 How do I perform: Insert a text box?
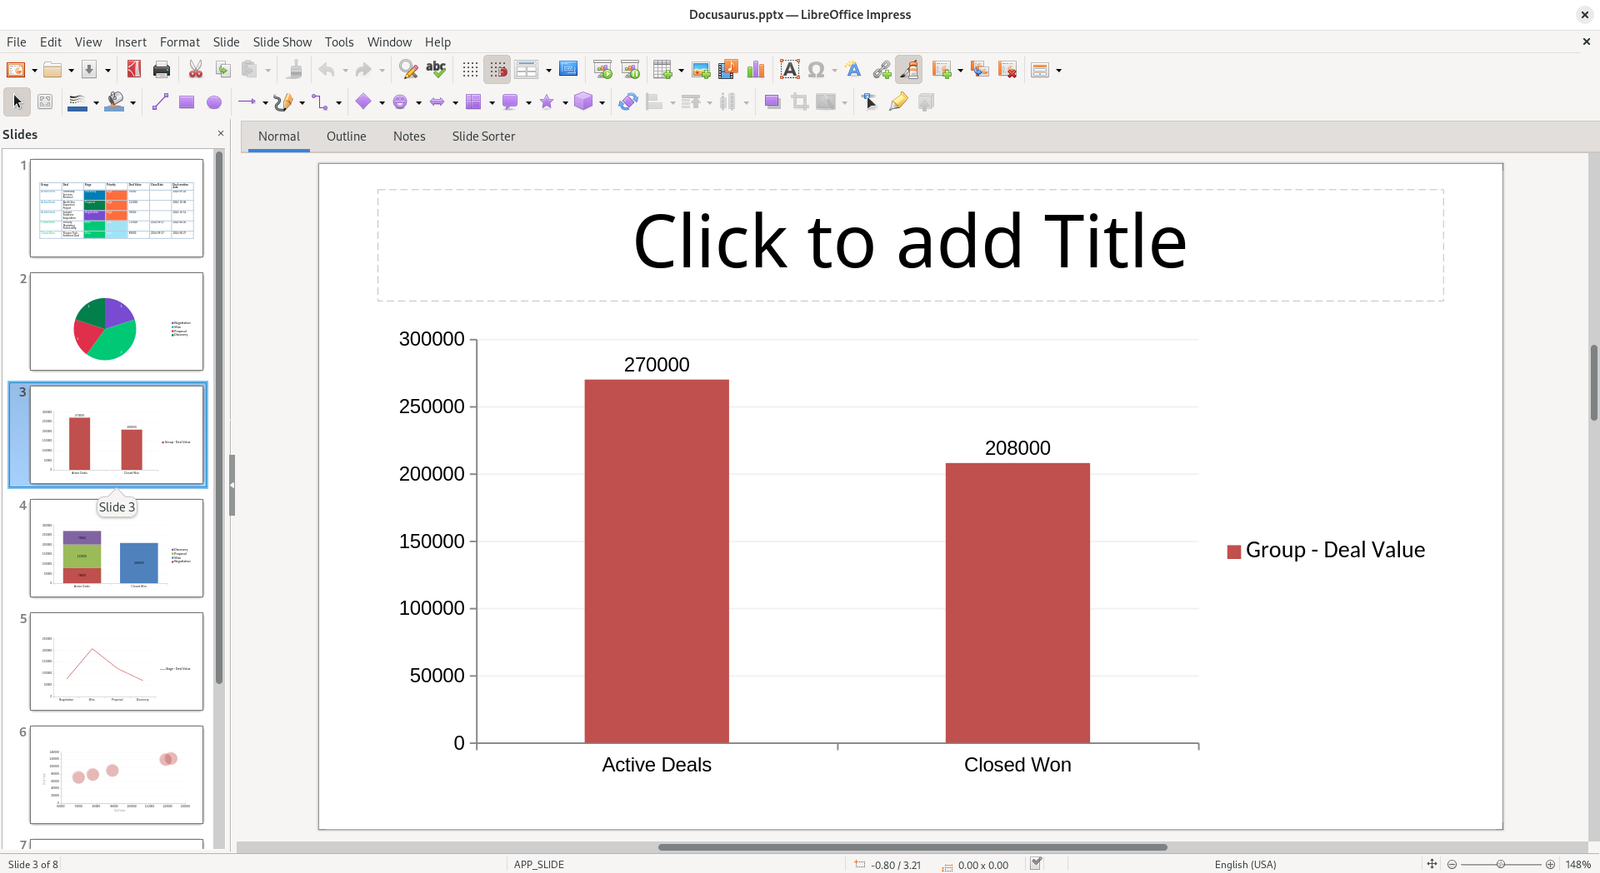pyautogui.click(x=790, y=69)
